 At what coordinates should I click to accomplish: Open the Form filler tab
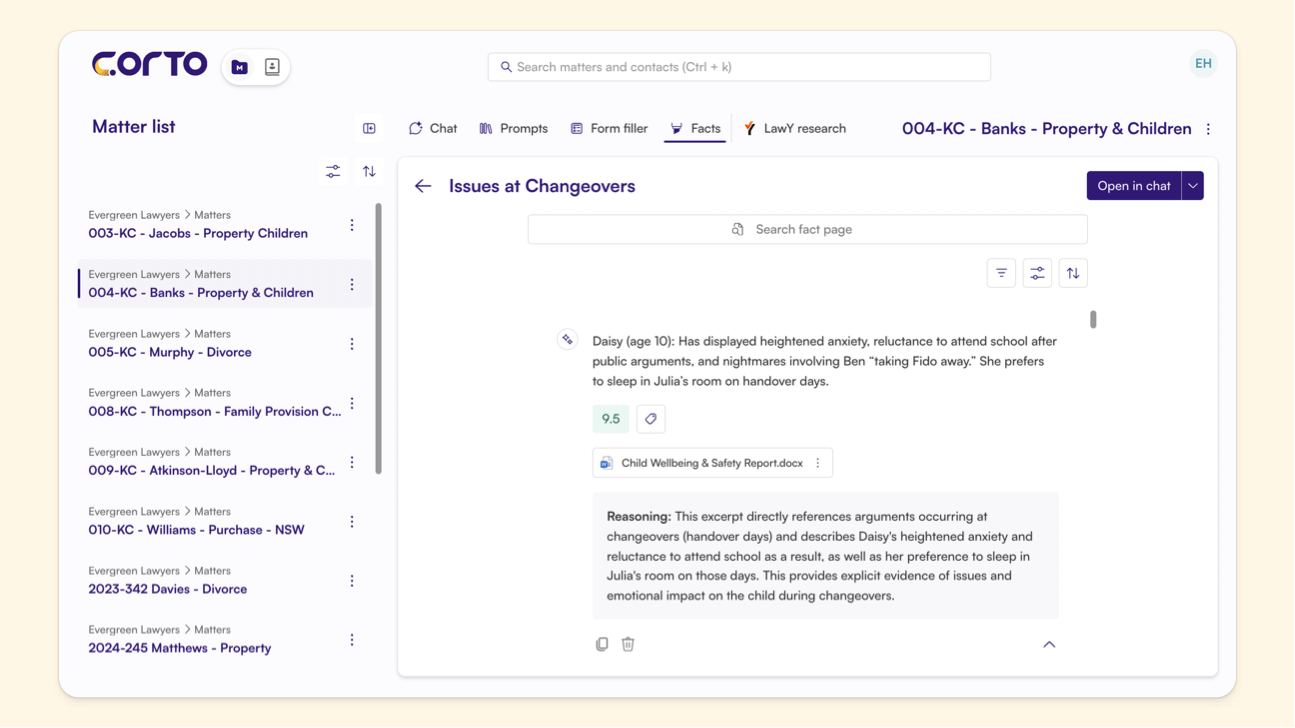coord(609,129)
